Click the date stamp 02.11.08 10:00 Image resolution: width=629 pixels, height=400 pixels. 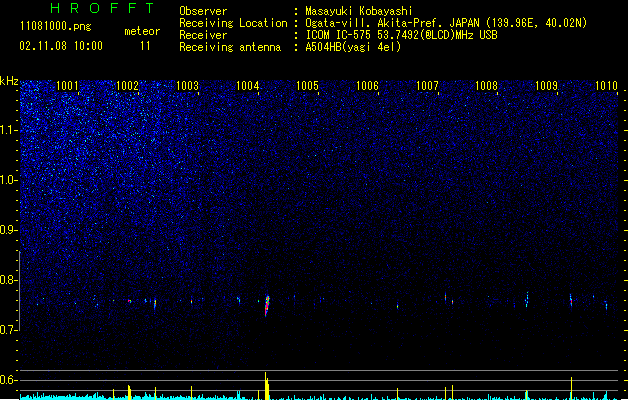(61, 46)
